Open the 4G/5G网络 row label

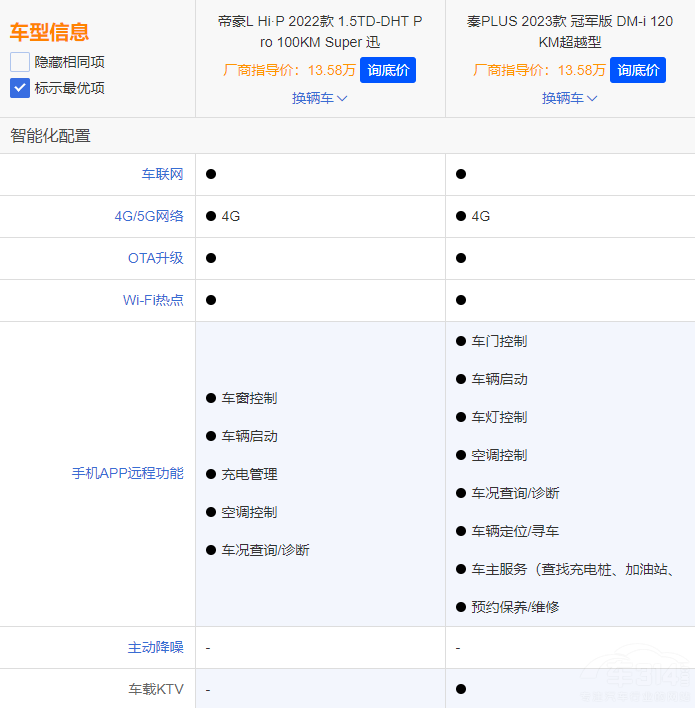pos(149,216)
